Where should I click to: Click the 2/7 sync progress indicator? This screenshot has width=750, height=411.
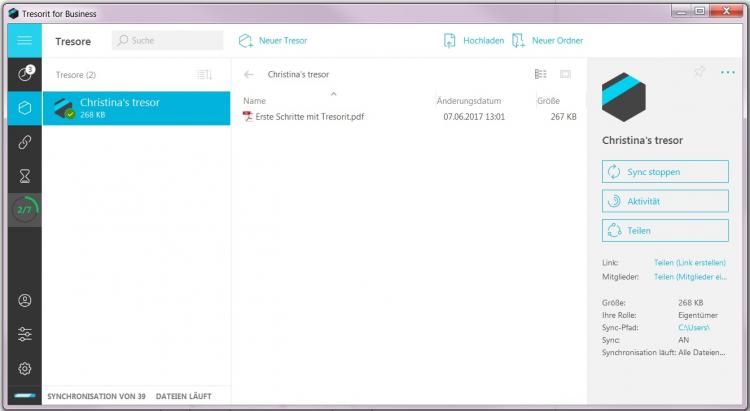[24, 210]
